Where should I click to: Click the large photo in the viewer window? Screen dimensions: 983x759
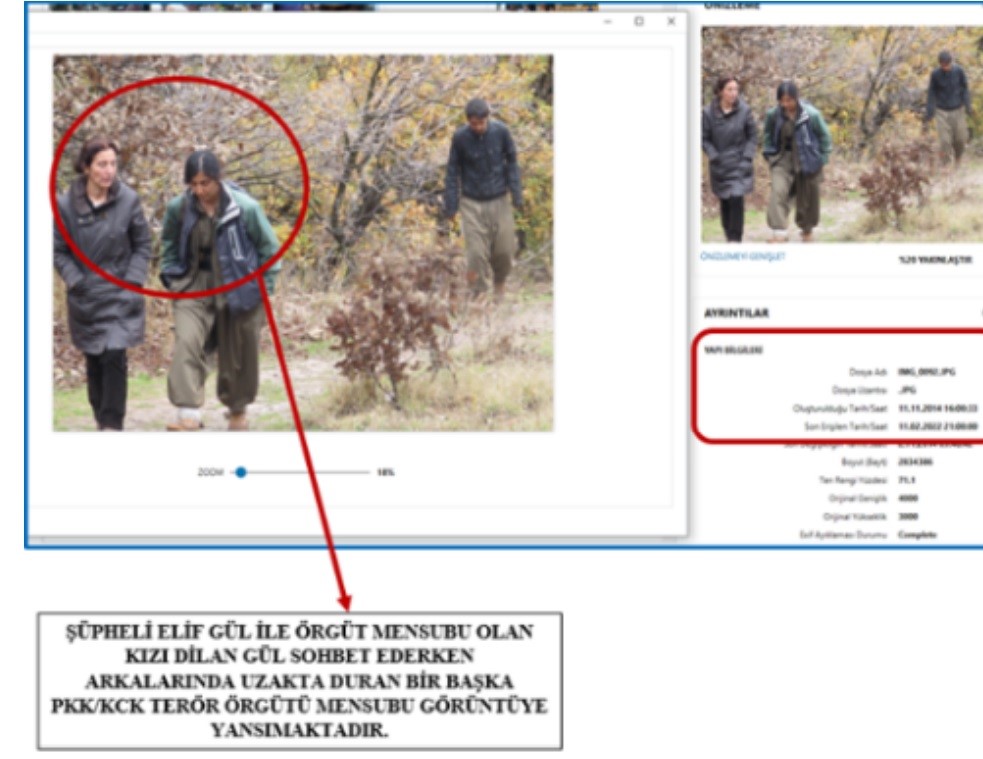tap(302, 243)
